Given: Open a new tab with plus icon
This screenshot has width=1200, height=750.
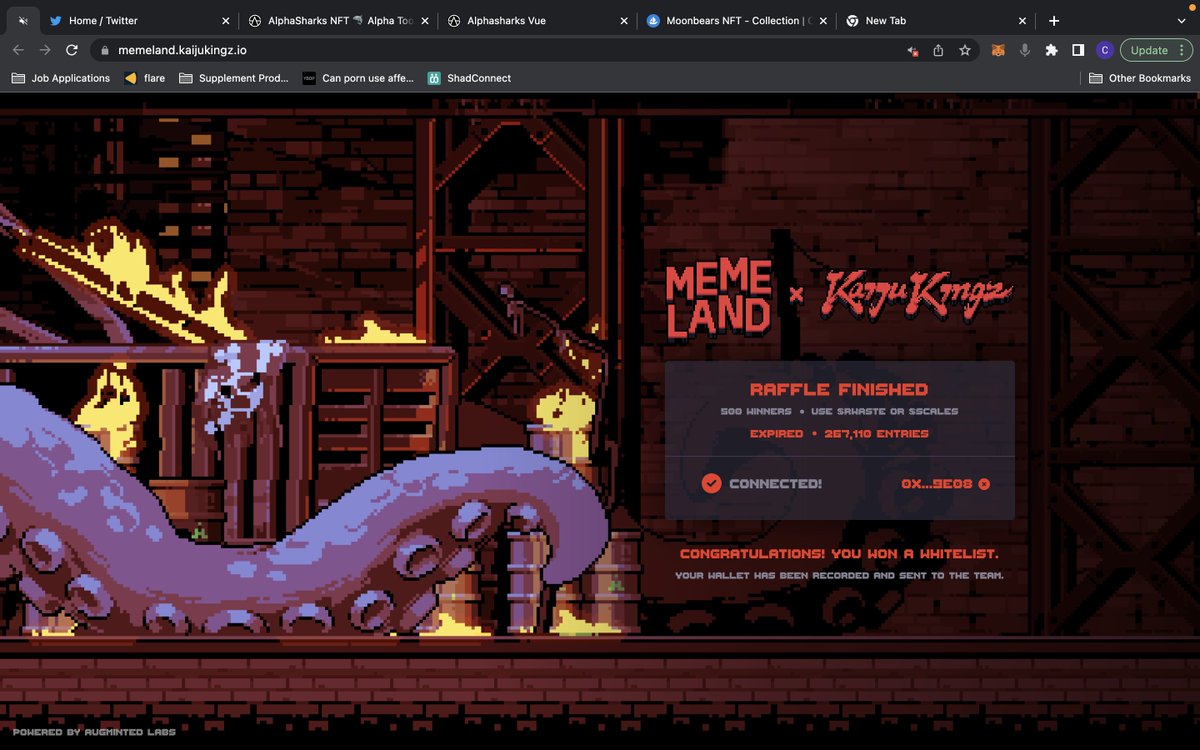Looking at the screenshot, I should 1054,20.
